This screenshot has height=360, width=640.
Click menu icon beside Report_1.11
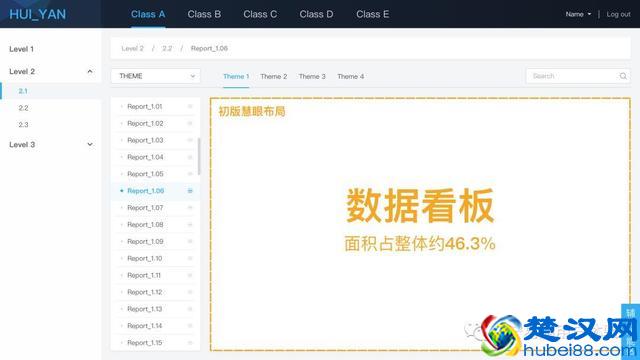click(190, 276)
